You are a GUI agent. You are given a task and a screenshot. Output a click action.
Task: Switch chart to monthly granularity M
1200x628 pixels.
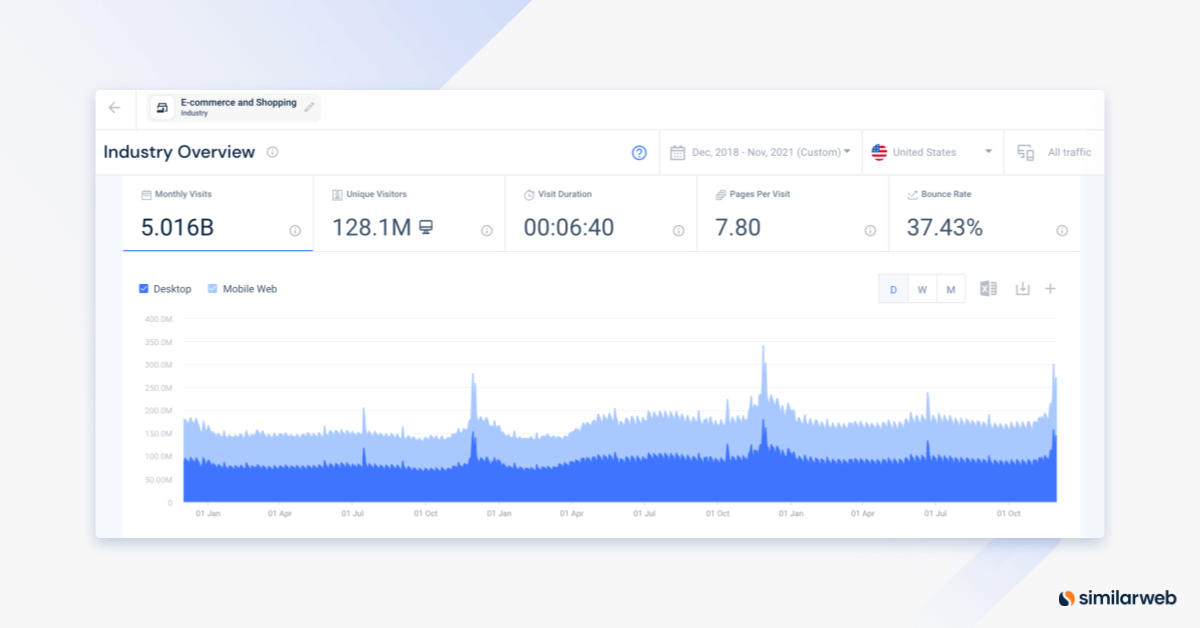pyautogui.click(x=951, y=290)
